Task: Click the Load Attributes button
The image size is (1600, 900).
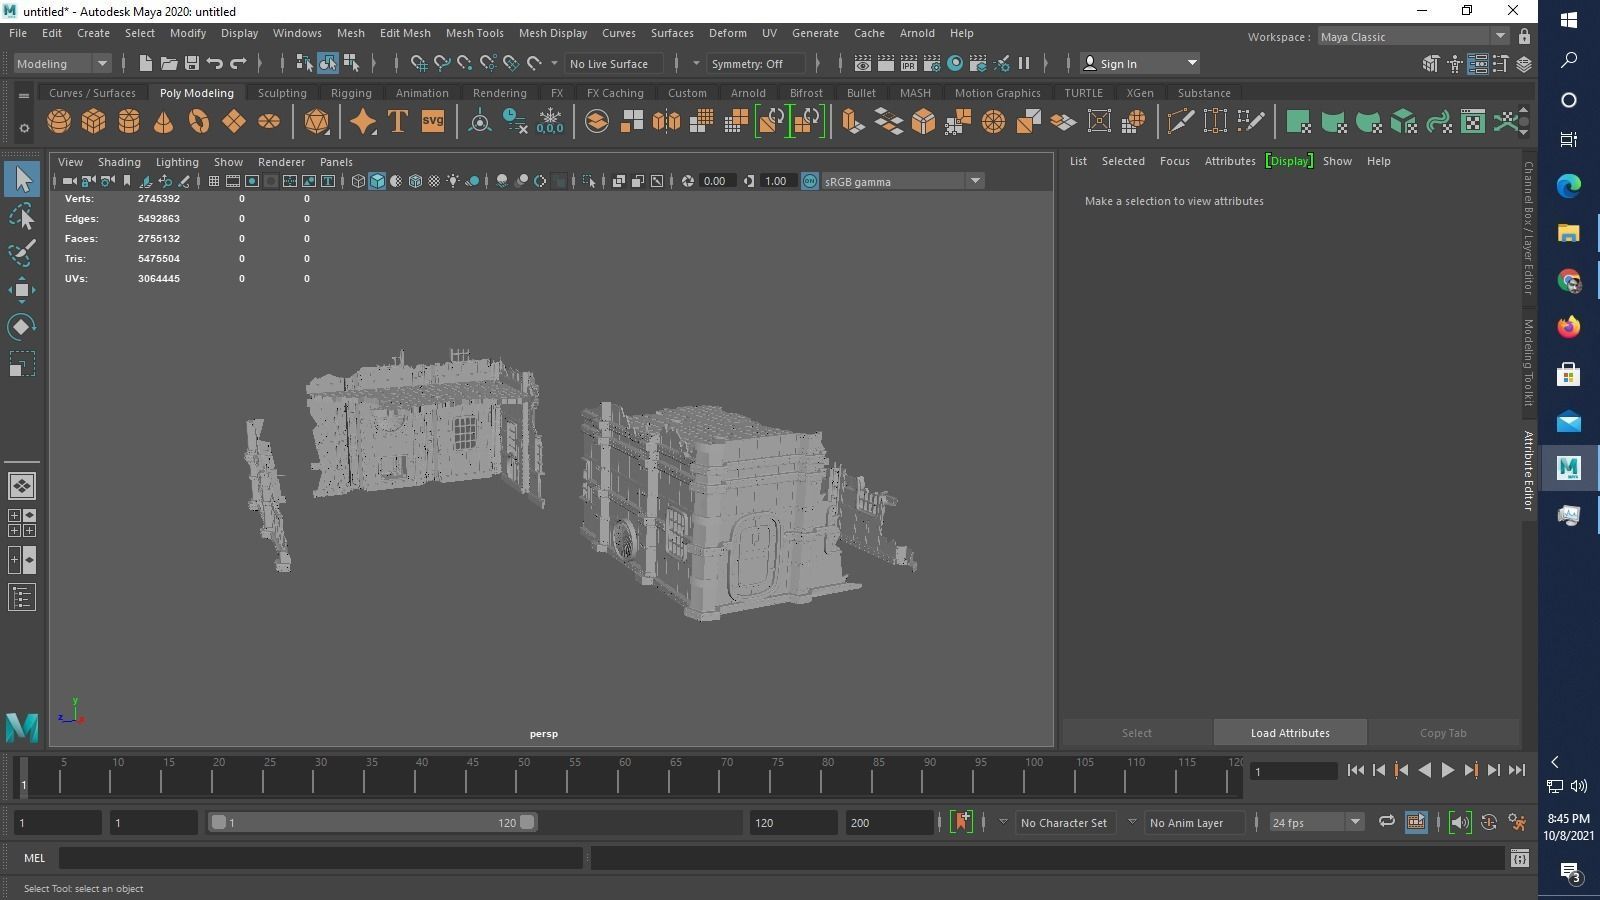Action: click(x=1290, y=733)
